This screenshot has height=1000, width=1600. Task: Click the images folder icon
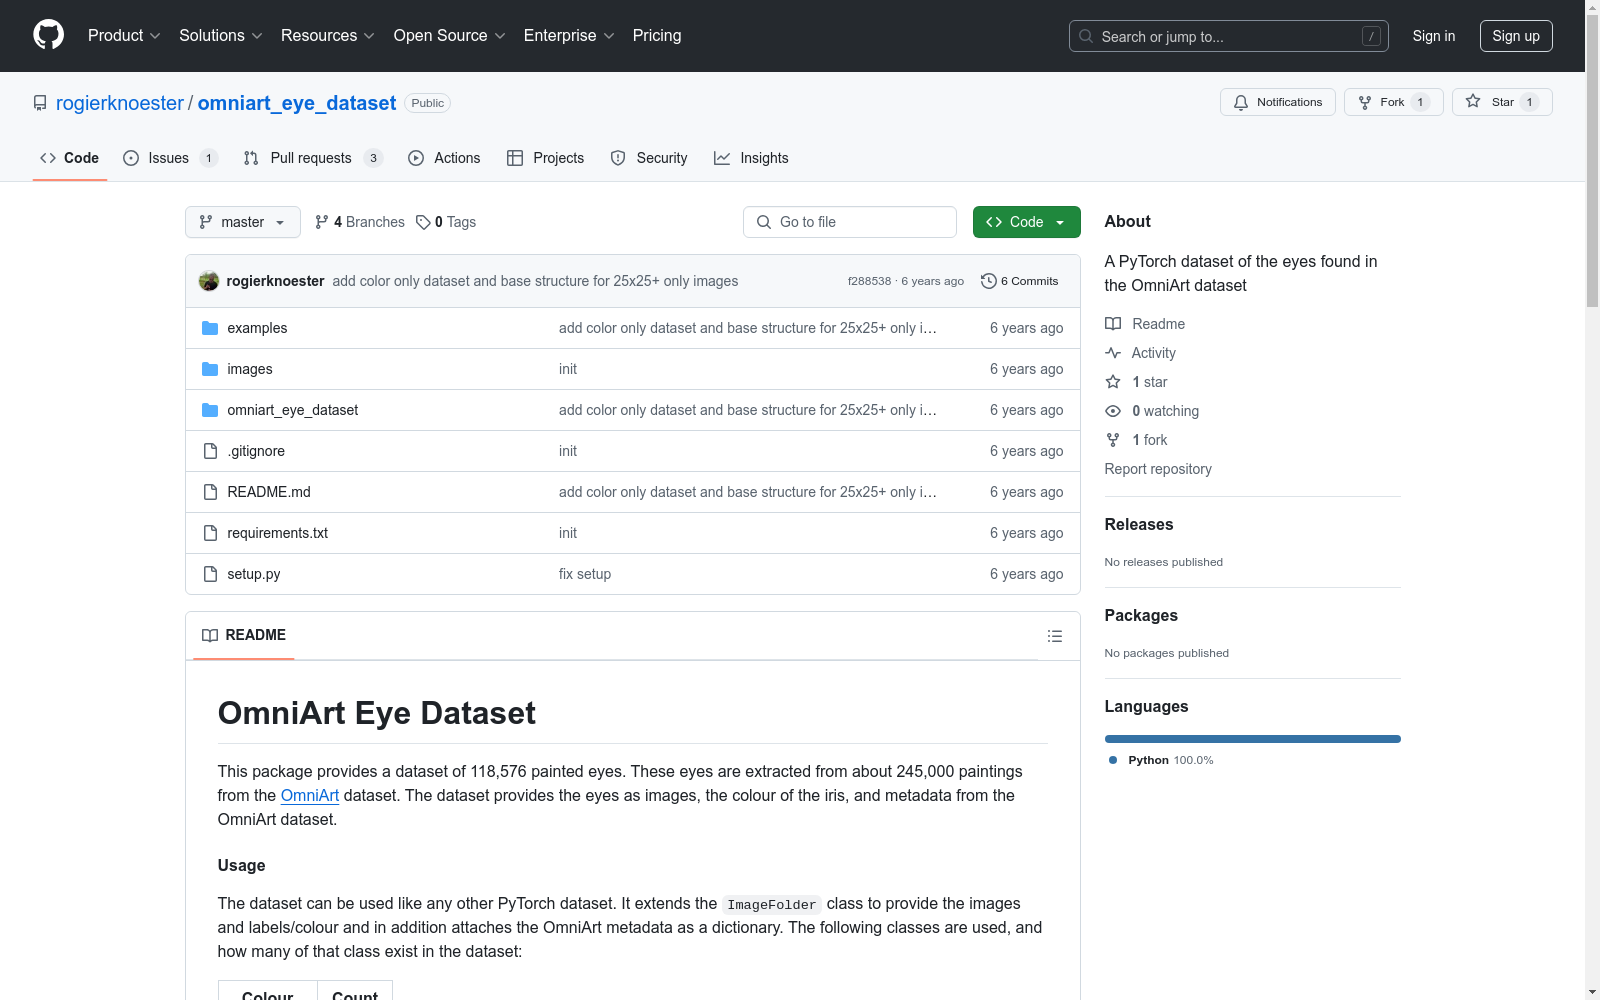click(210, 369)
